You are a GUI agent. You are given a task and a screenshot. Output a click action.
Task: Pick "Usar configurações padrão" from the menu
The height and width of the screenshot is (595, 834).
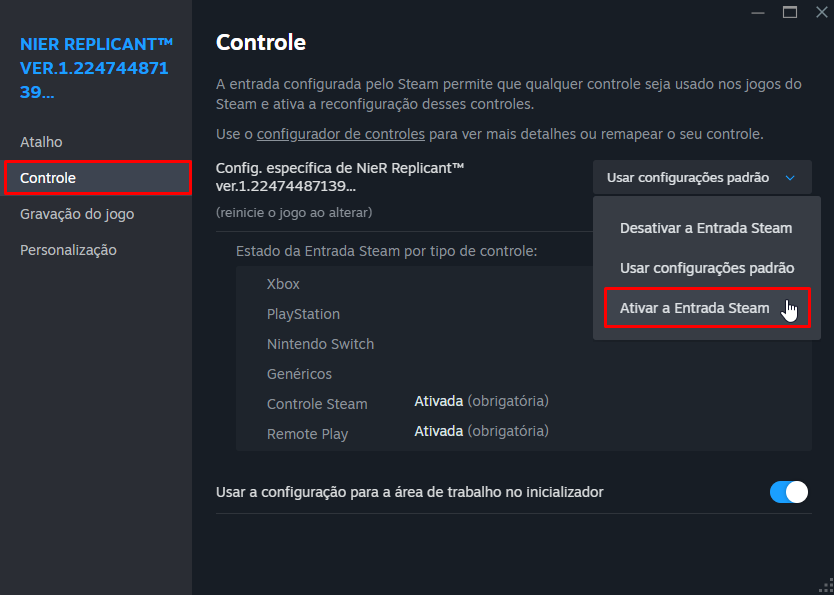pos(705,268)
